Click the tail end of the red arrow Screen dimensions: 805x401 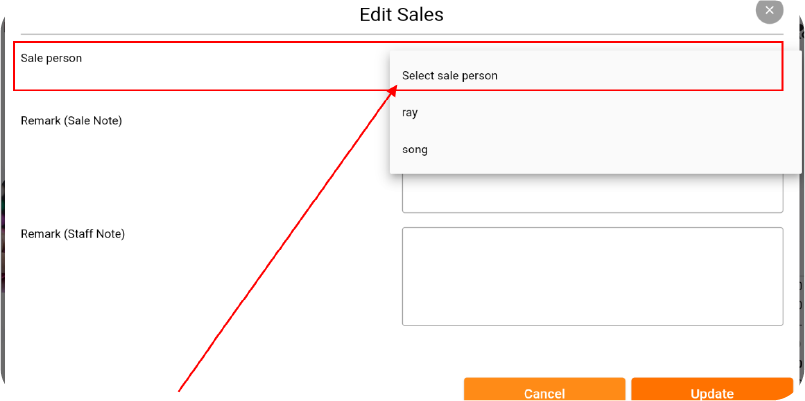tap(180, 390)
